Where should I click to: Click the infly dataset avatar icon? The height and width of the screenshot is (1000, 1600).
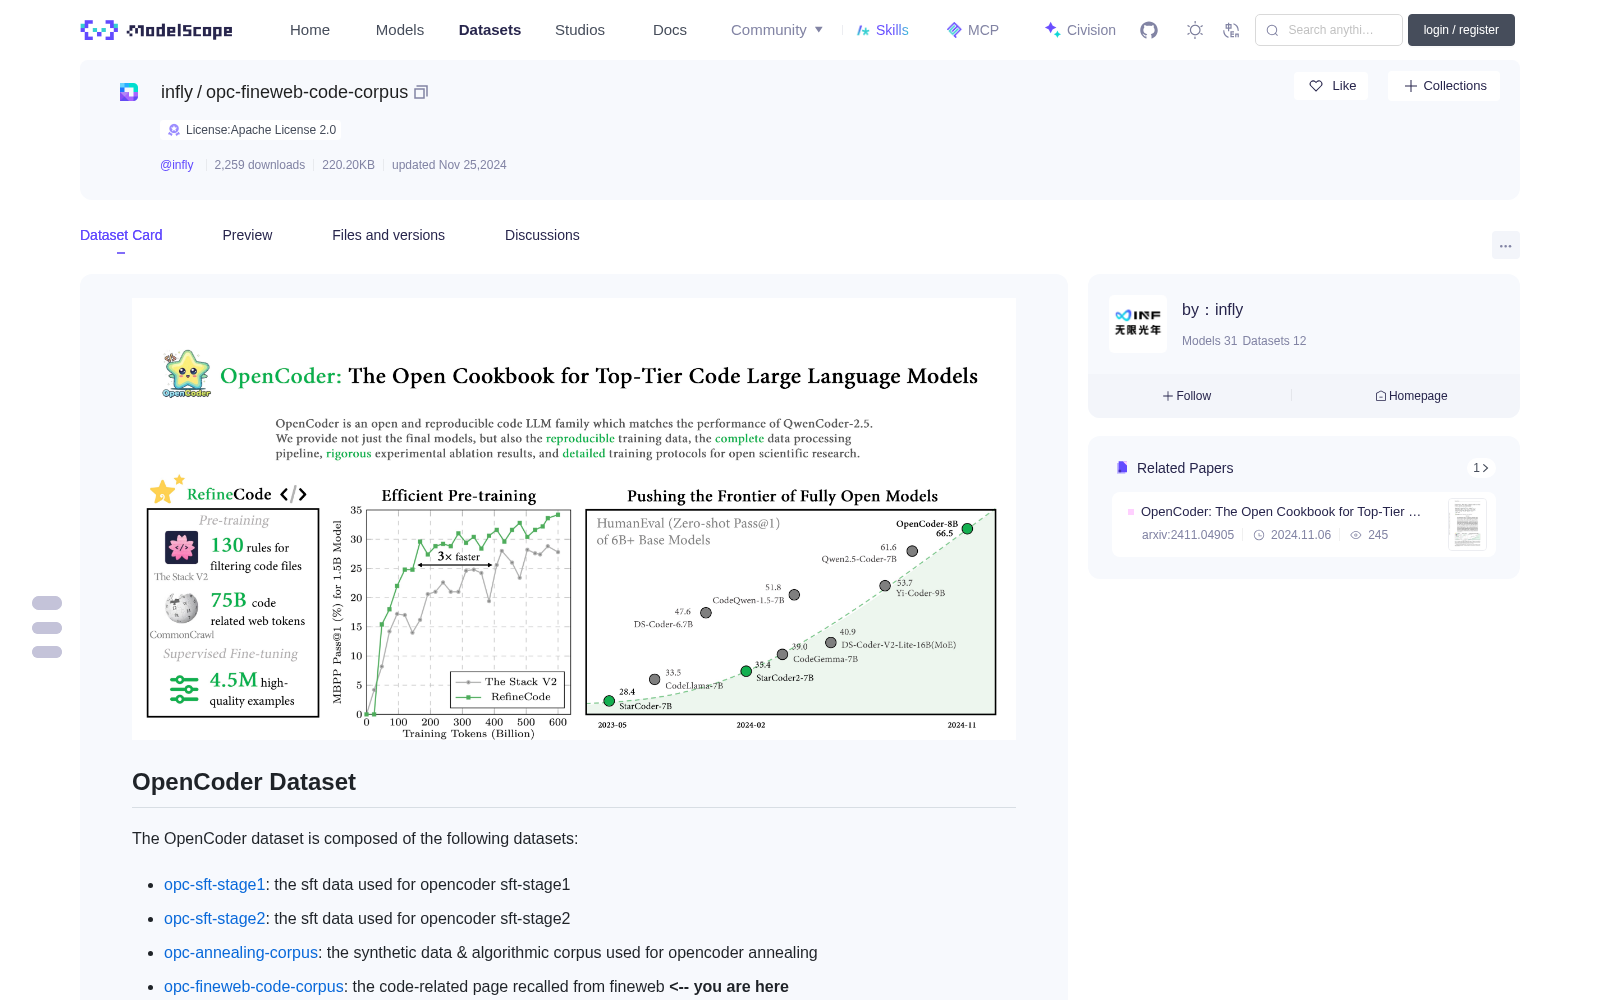(129, 92)
